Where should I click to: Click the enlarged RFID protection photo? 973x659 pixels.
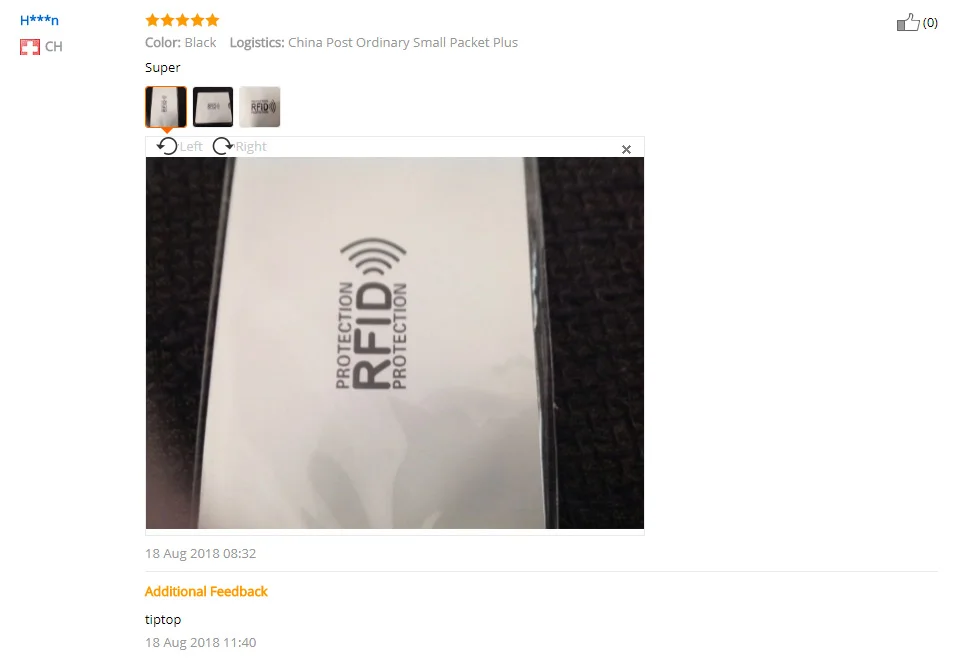(x=395, y=343)
